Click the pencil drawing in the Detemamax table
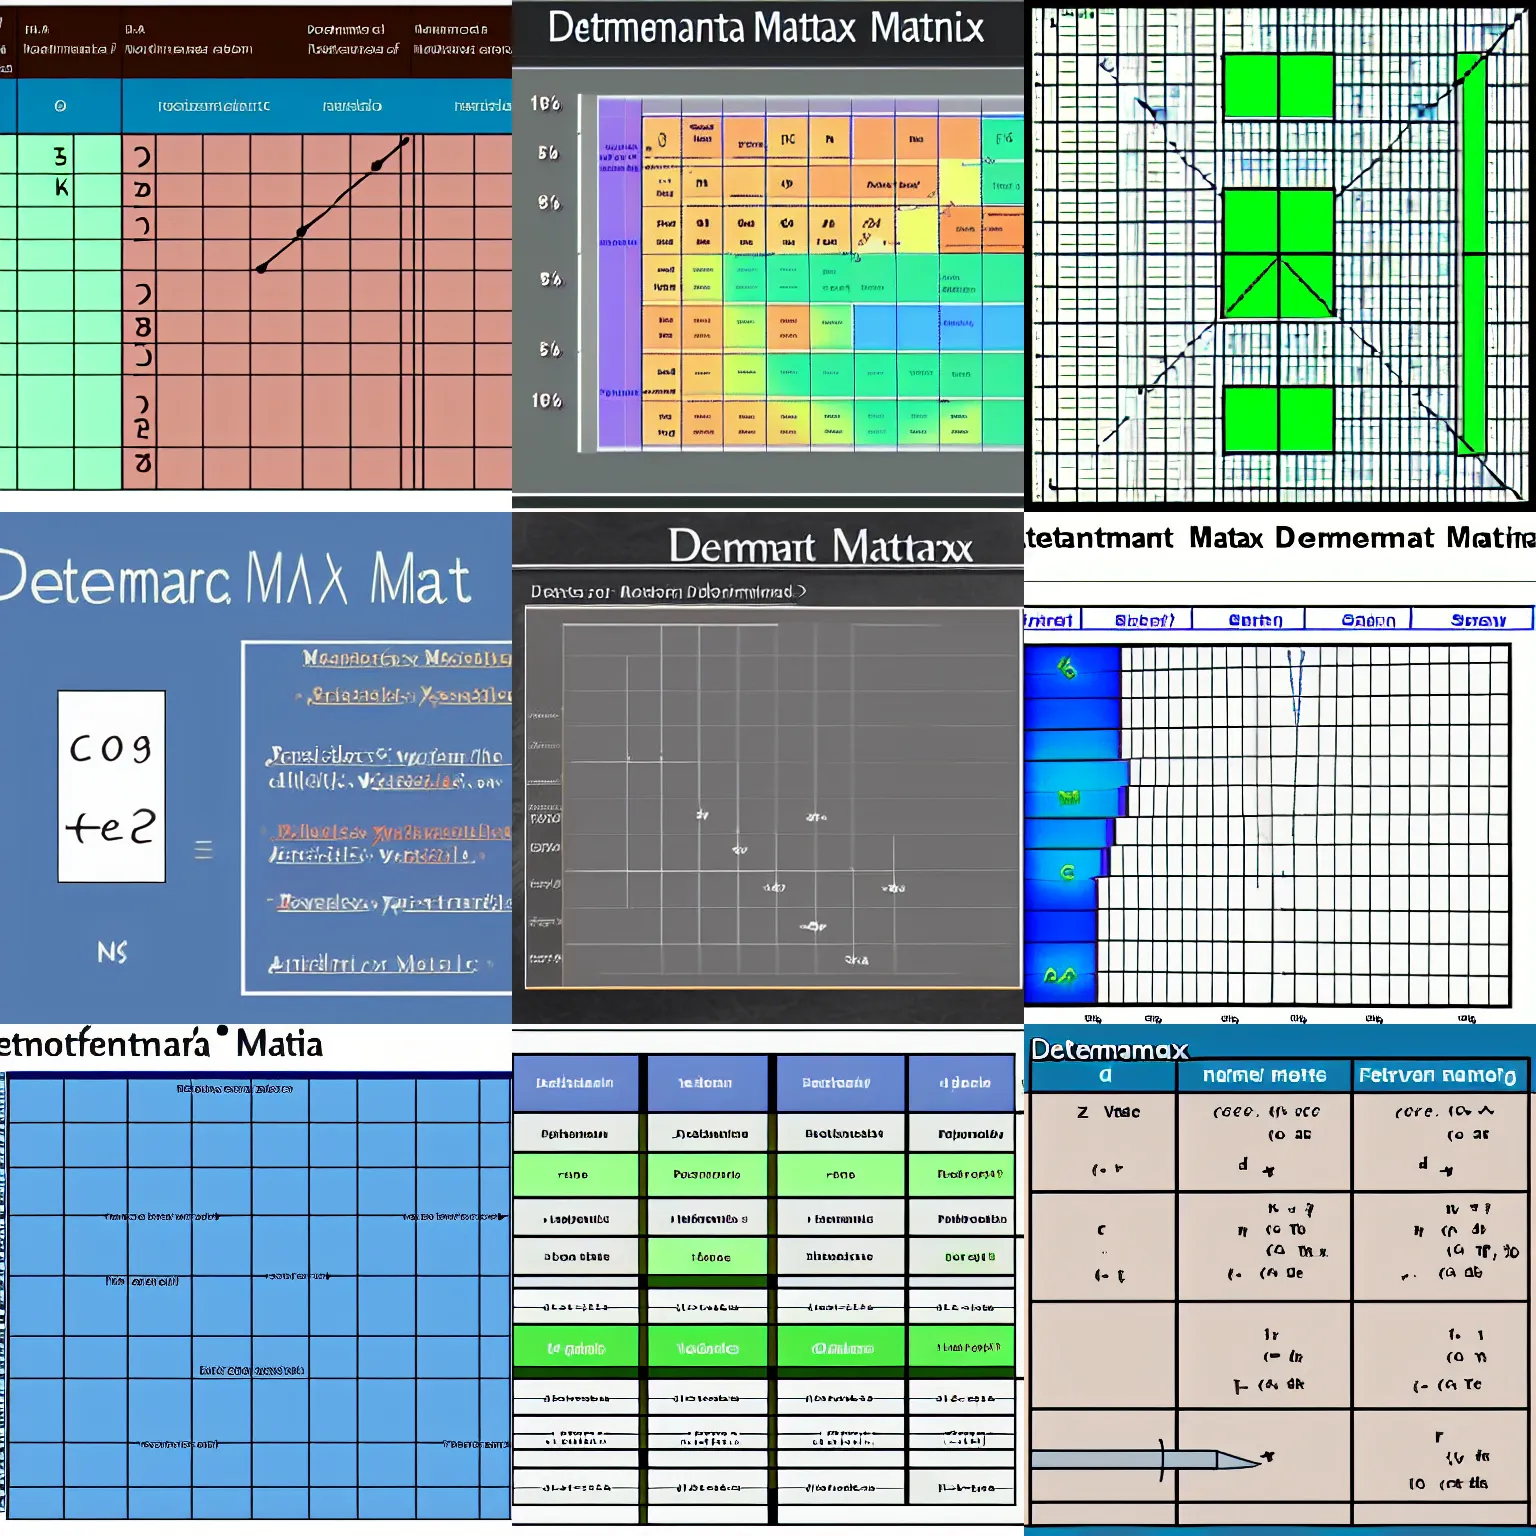The image size is (1536, 1536). pos(1147,1460)
